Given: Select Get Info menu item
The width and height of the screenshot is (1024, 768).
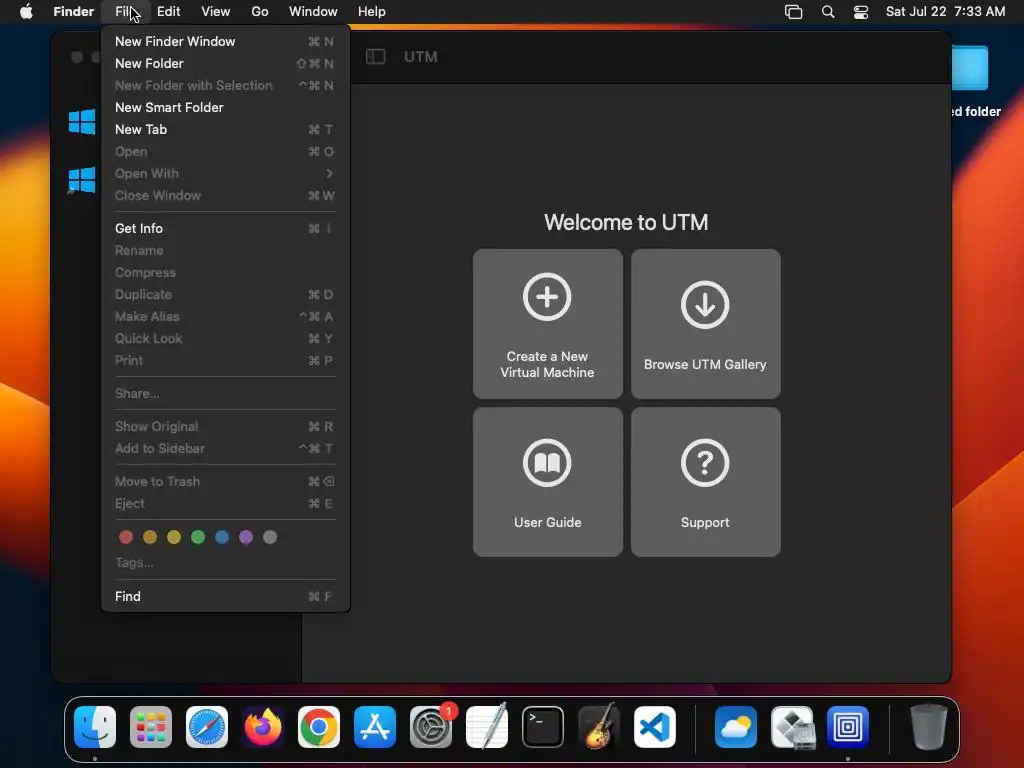Looking at the screenshot, I should 225,229.
